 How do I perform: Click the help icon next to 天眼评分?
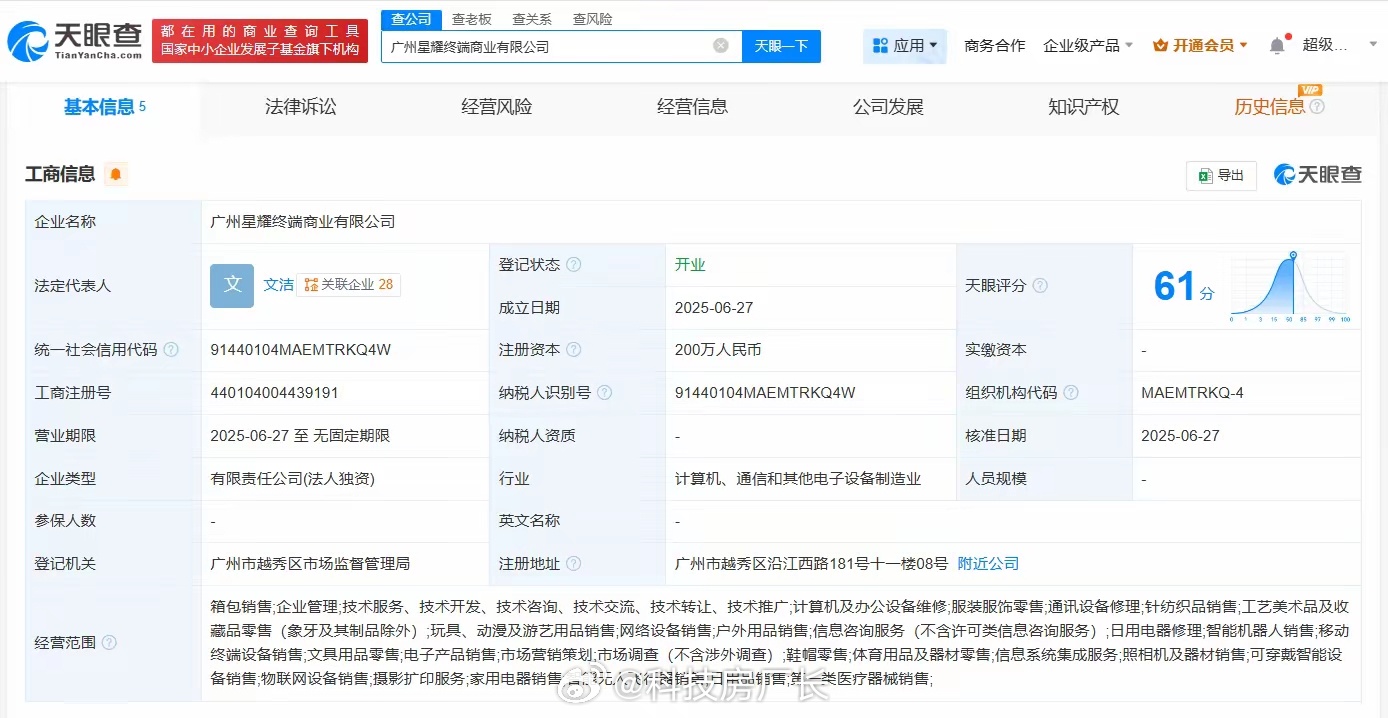pyautogui.click(x=1040, y=286)
